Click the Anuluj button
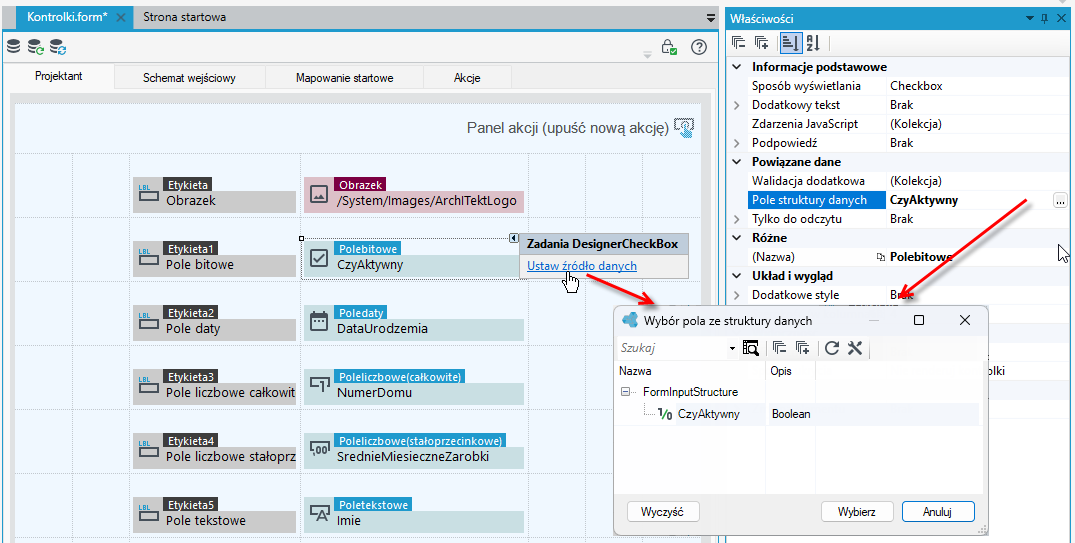The width and height of the screenshot is (1075, 543). coord(938,511)
